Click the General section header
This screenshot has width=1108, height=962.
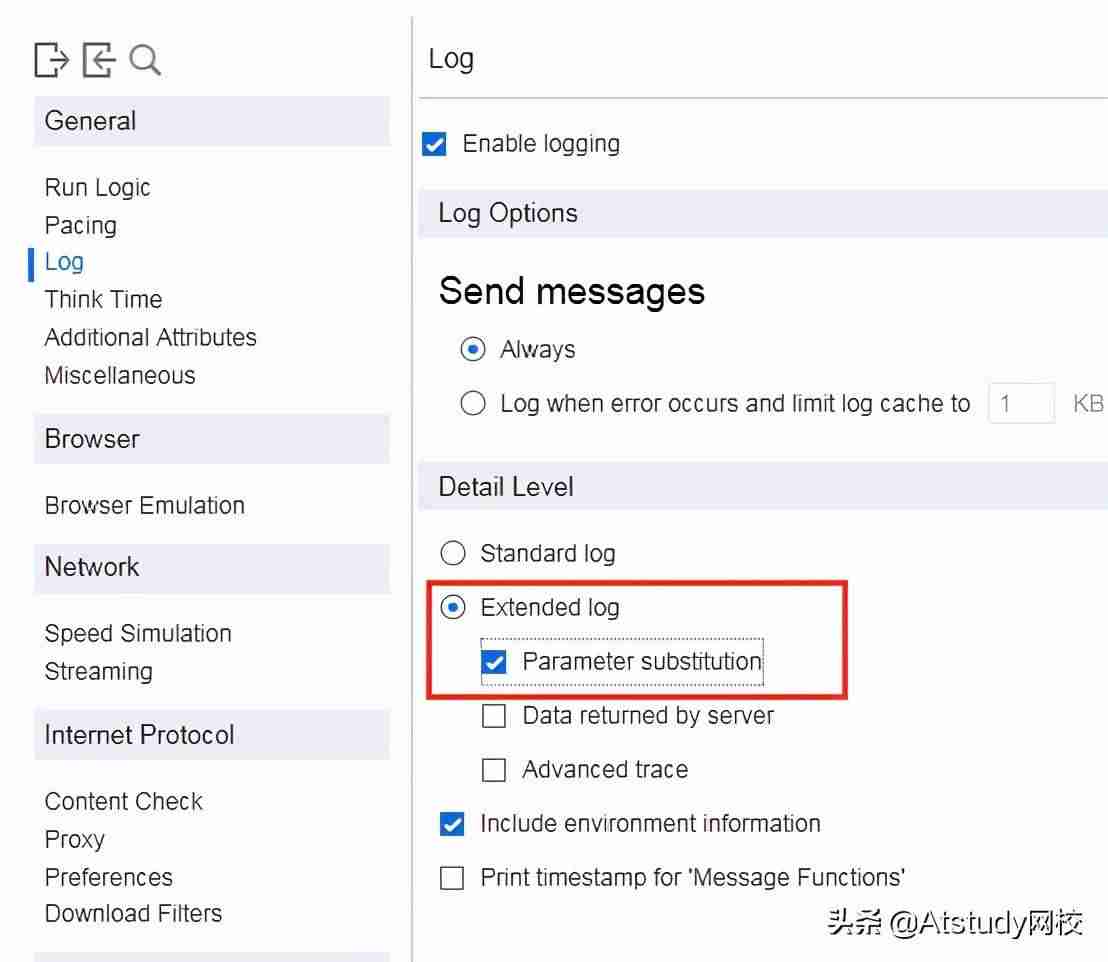(x=212, y=122)
